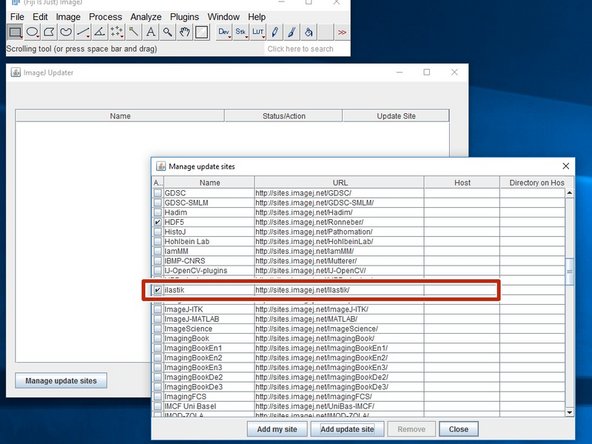Click the Manage update sites button
592x444 pixels.
coord(61,381)
